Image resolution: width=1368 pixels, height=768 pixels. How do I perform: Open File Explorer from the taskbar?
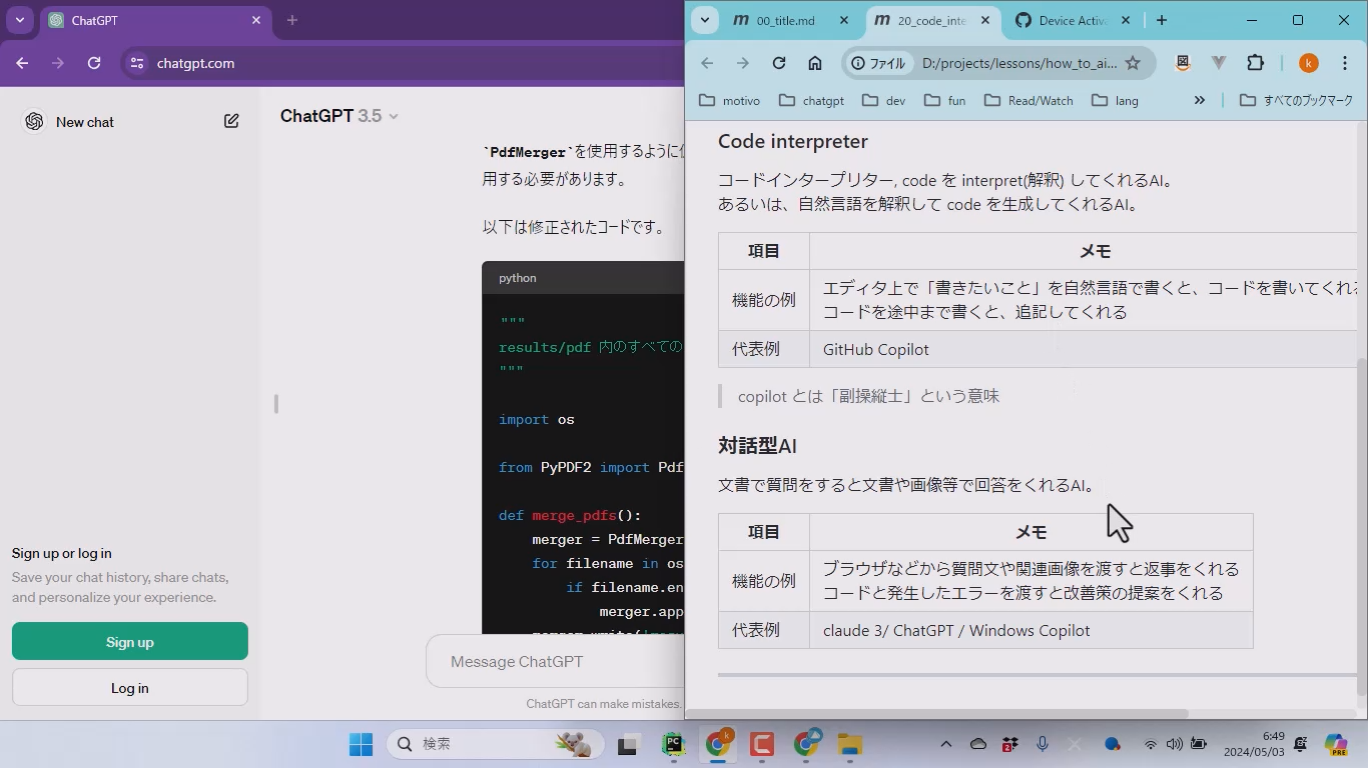pyautogui.click(x=851, y=744)
